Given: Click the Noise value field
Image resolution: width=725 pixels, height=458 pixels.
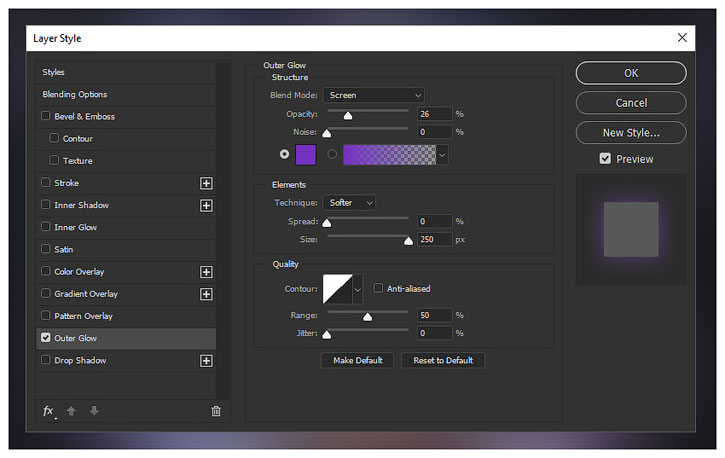Looking at the screenshot, I should pos(435,132).
